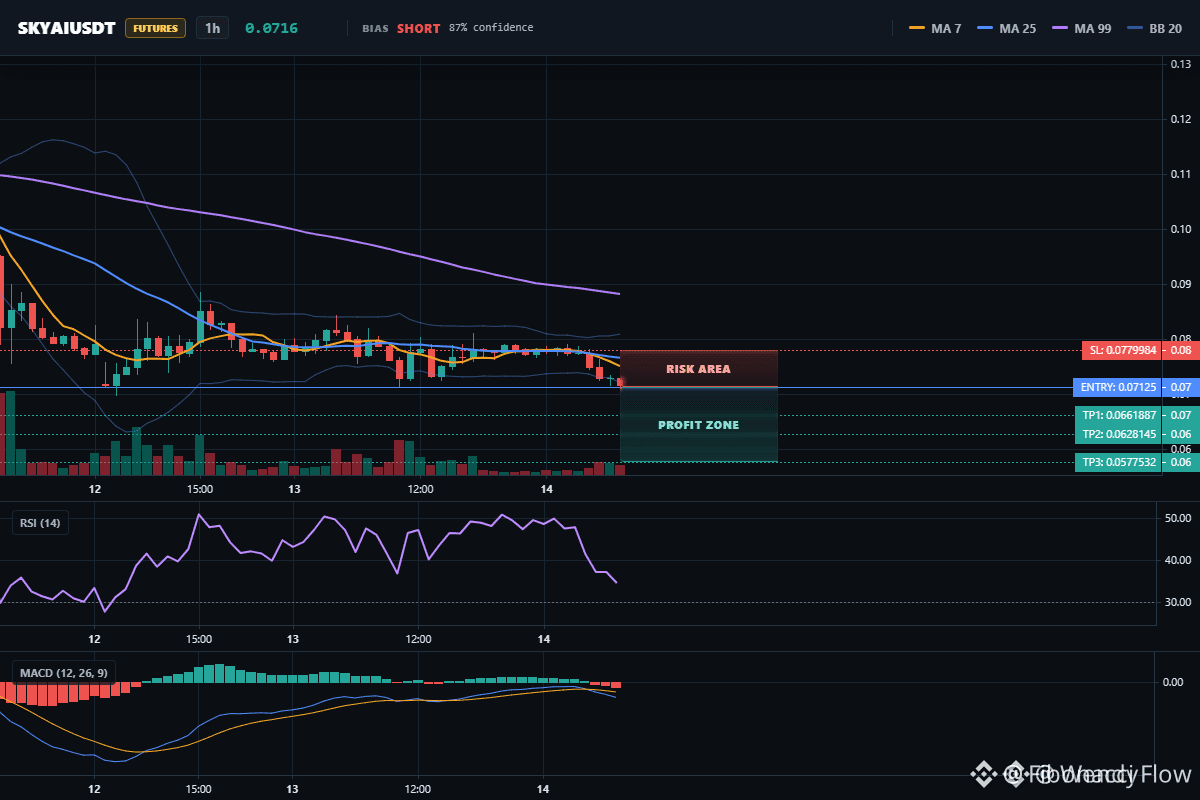
Task: Toggle the BB 20 legend entry
Action: pyautogui.click(x=1153, y=28)
